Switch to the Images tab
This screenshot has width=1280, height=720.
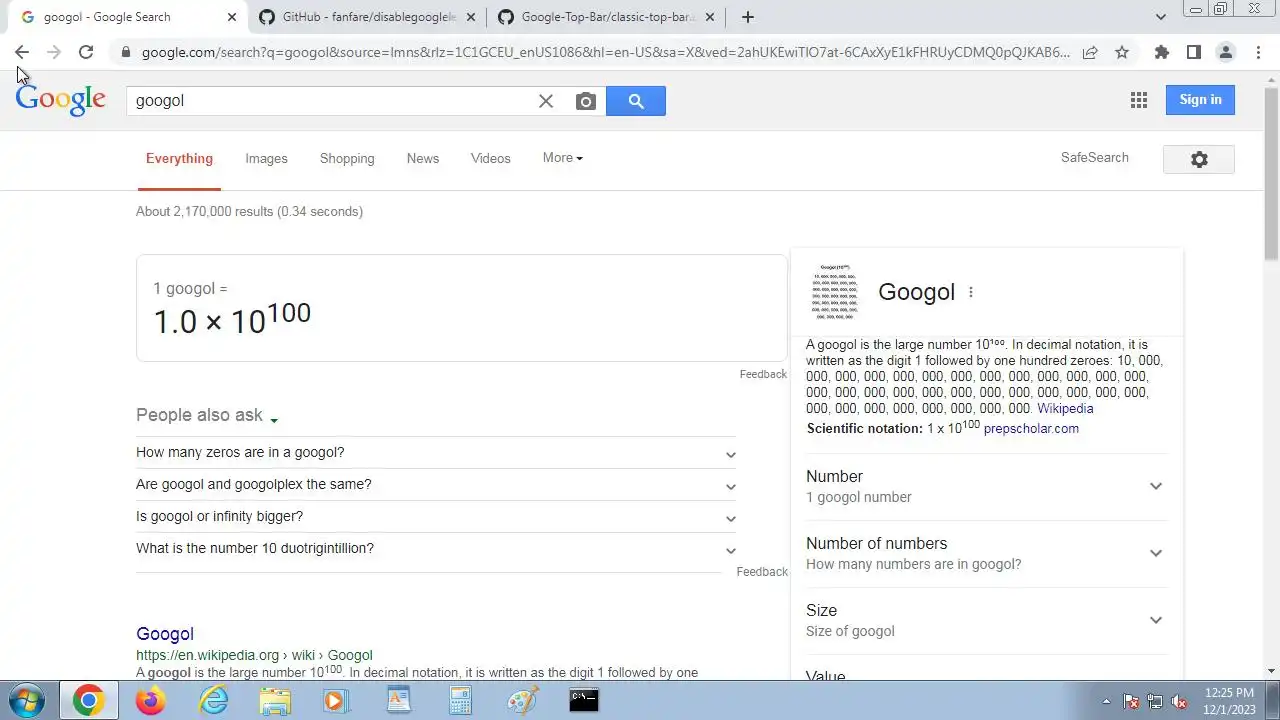(x=266, y=159)
